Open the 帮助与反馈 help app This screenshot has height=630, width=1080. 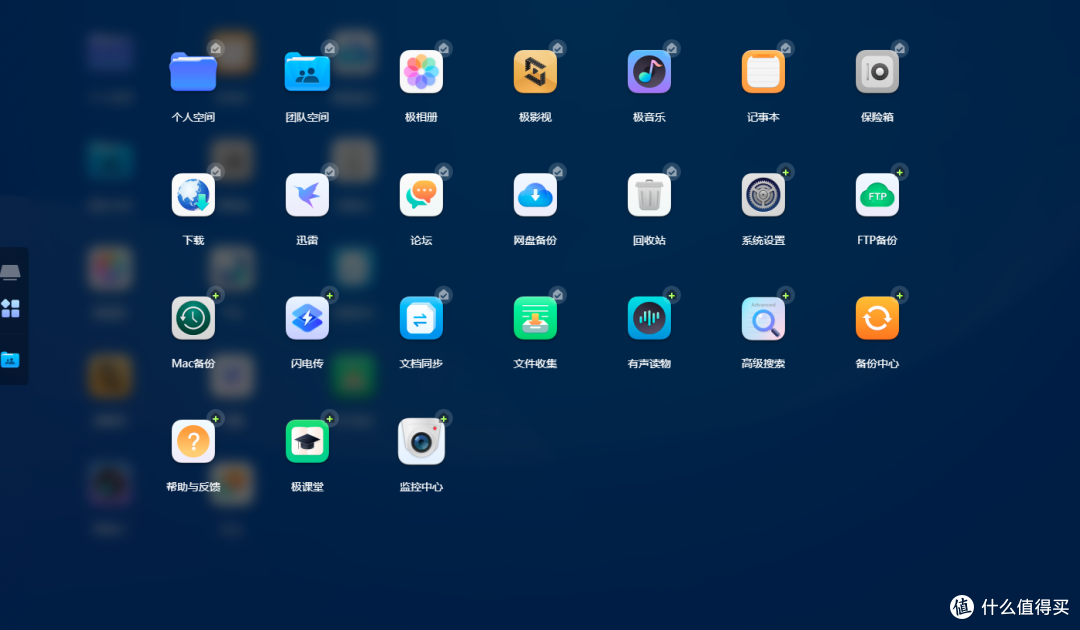click(x=193, y=441)
